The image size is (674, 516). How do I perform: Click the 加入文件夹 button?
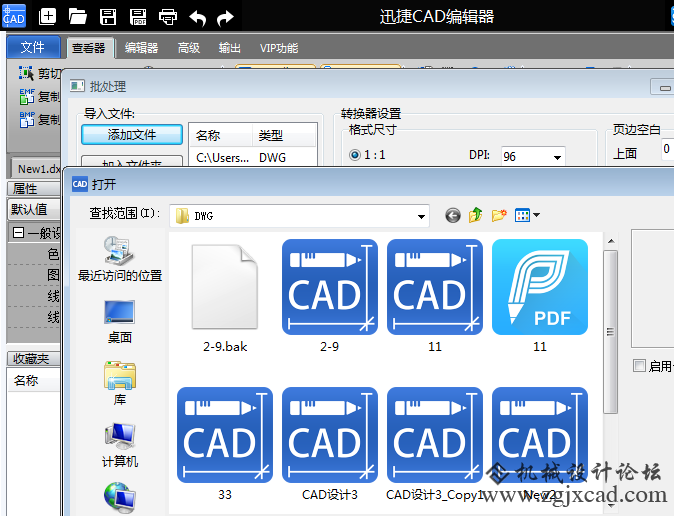point(132,161)
